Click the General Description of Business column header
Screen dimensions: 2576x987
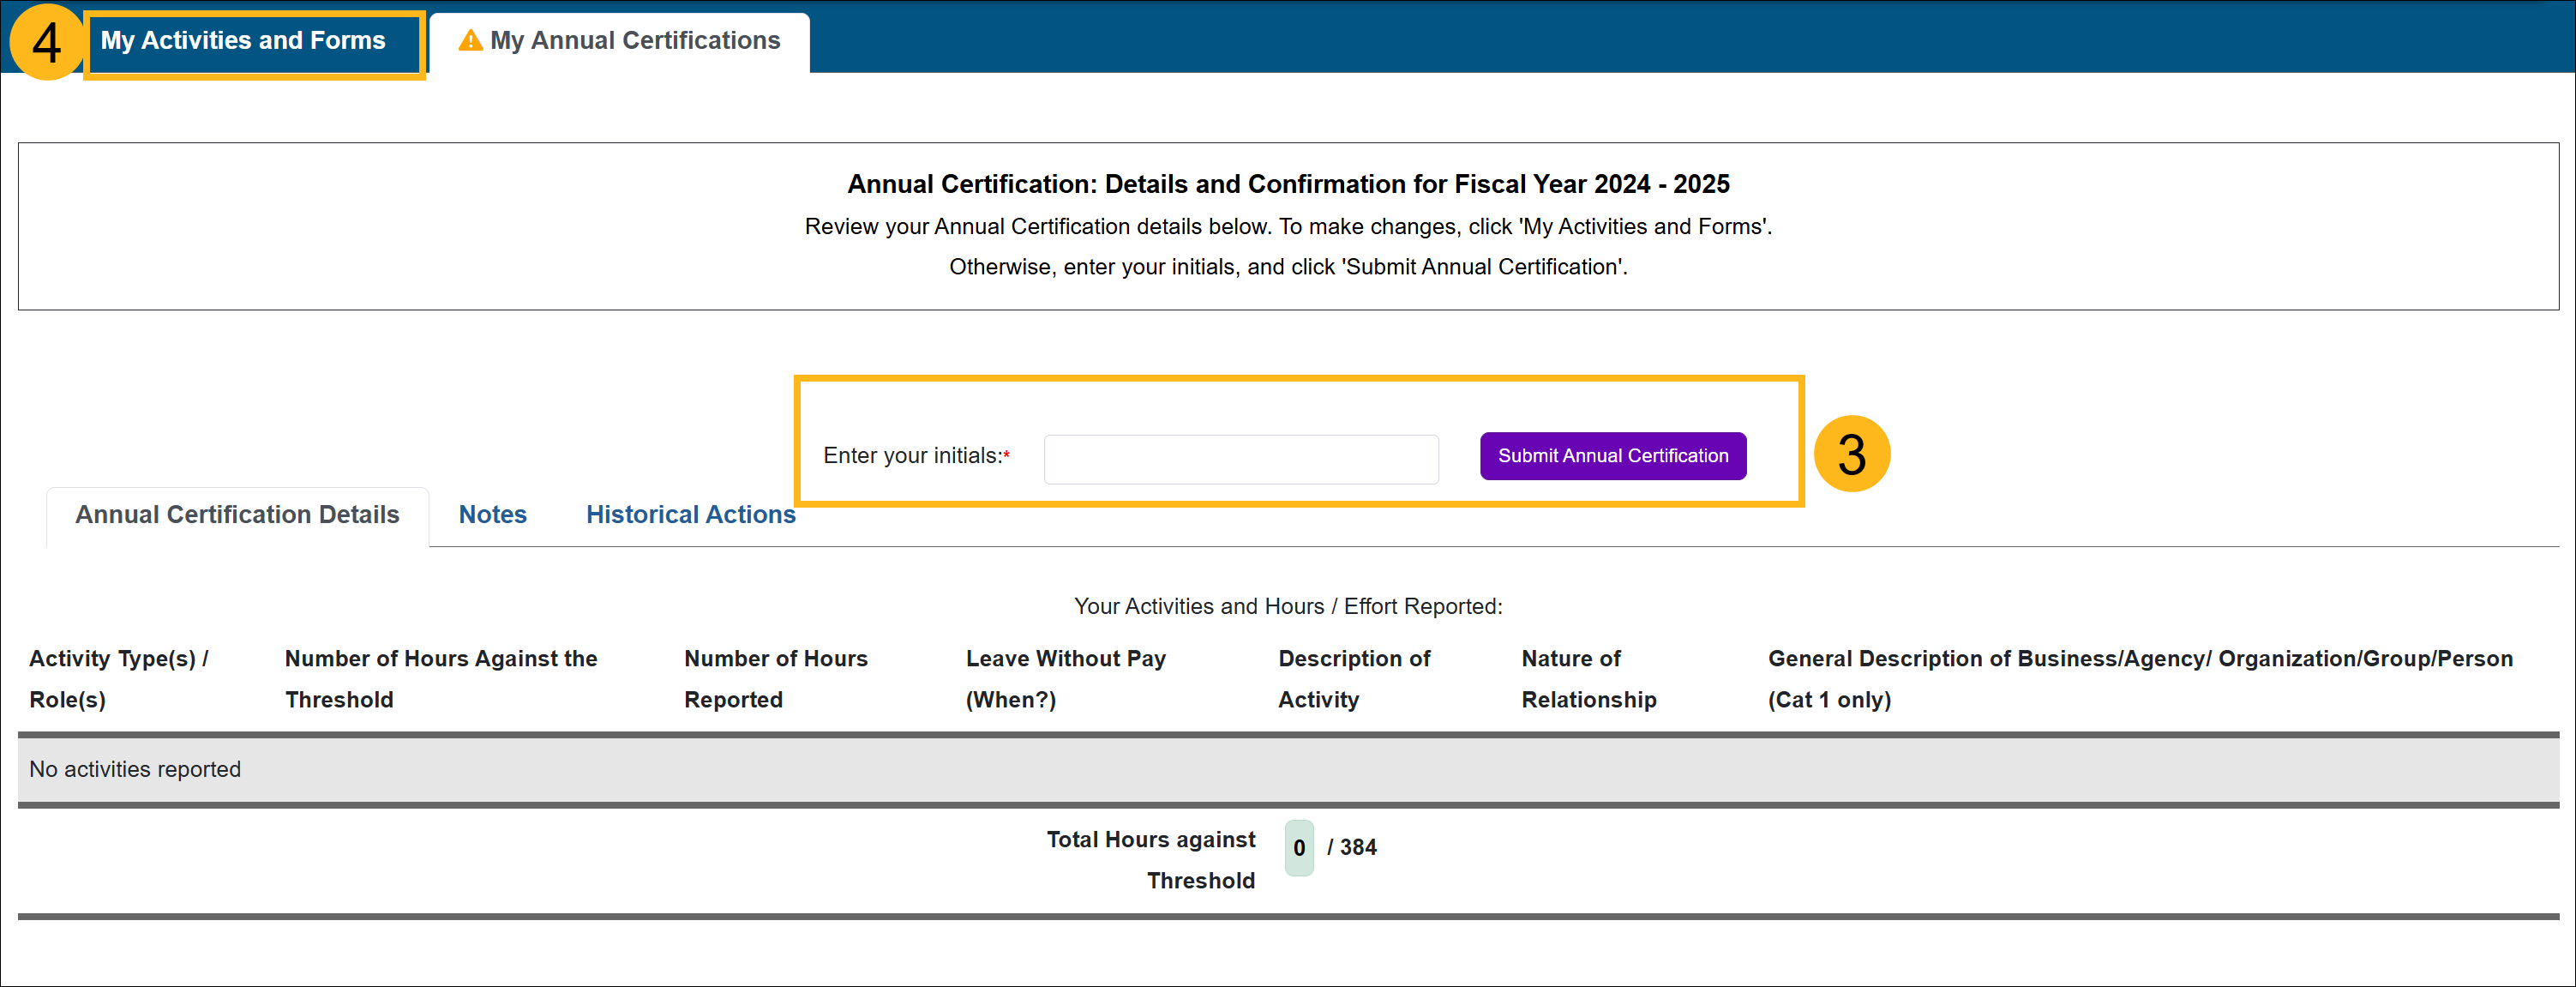2139,679
